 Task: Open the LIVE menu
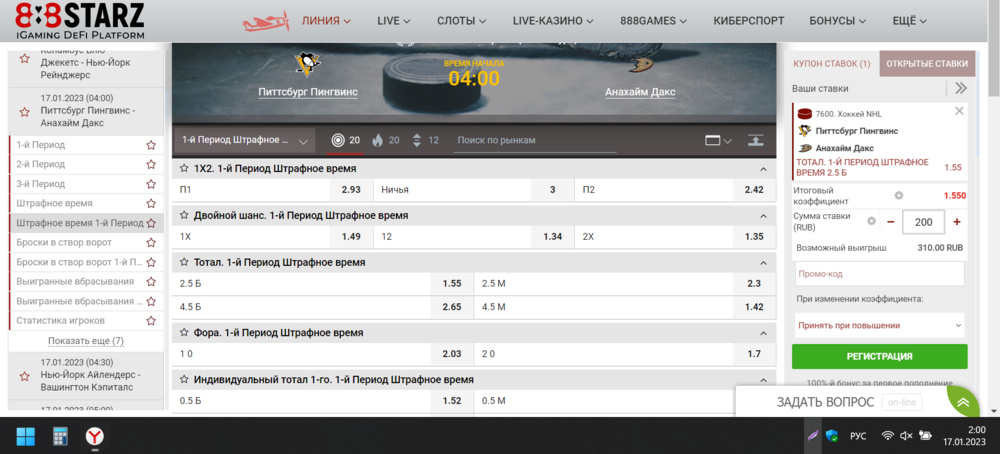coord(393,21)
